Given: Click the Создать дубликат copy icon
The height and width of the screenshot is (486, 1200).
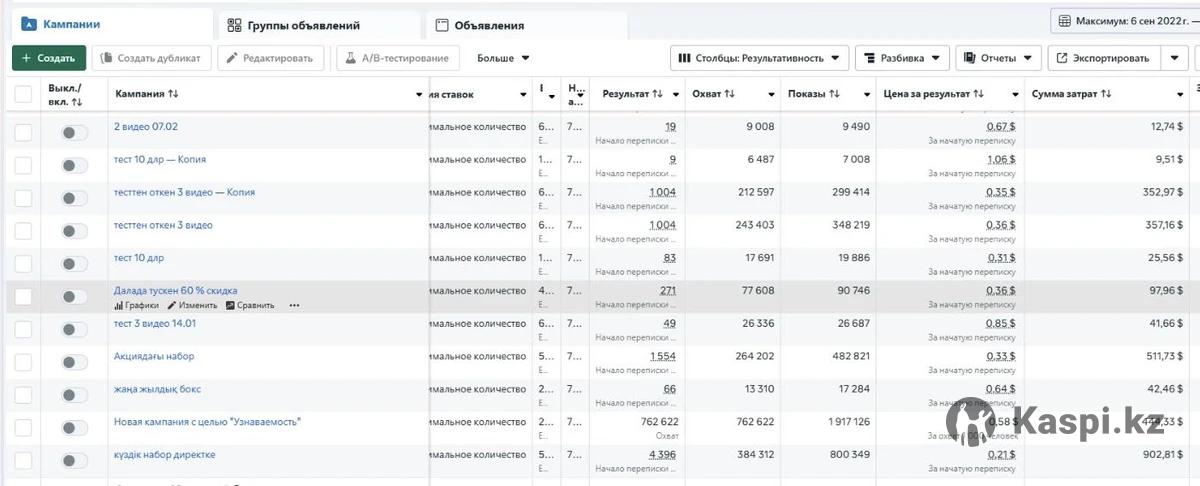Looking at the screenshot, I should coord(106,58).
